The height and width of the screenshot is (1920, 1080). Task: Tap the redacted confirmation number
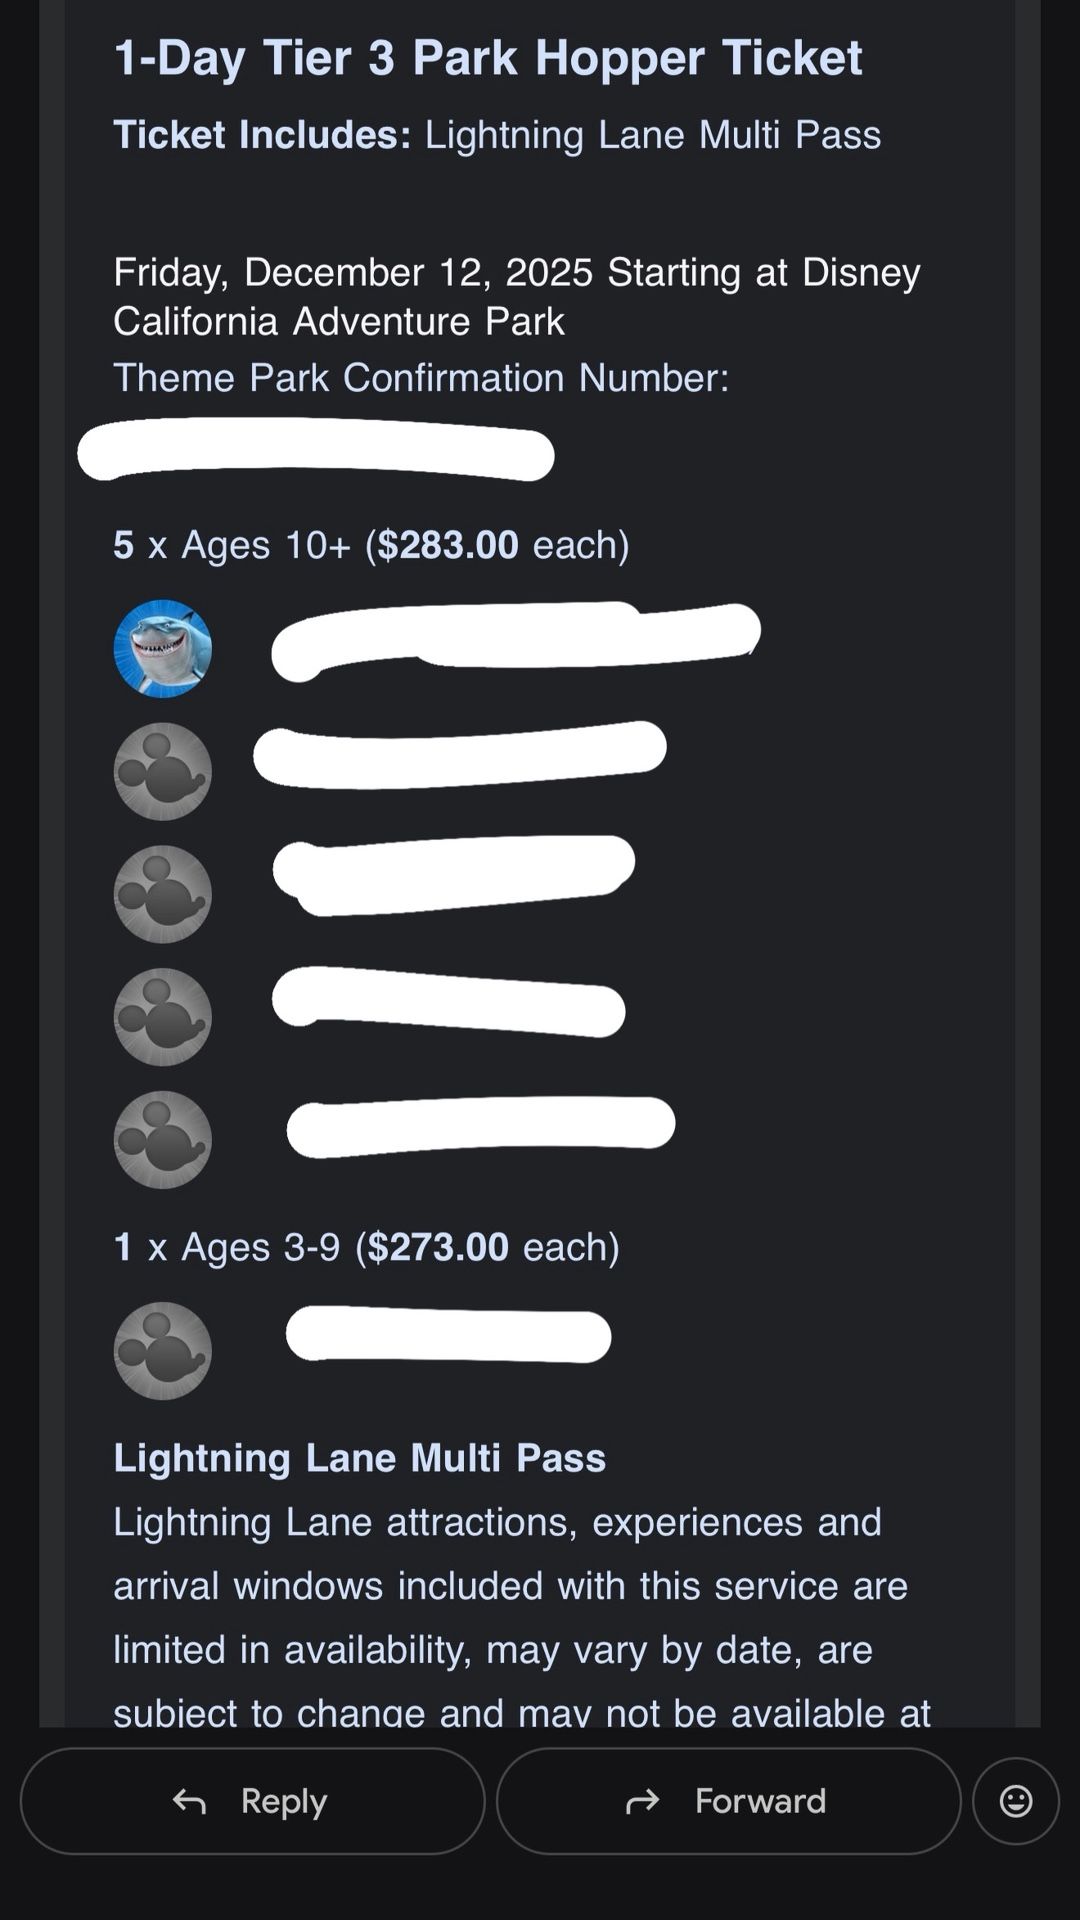point(316,451)
